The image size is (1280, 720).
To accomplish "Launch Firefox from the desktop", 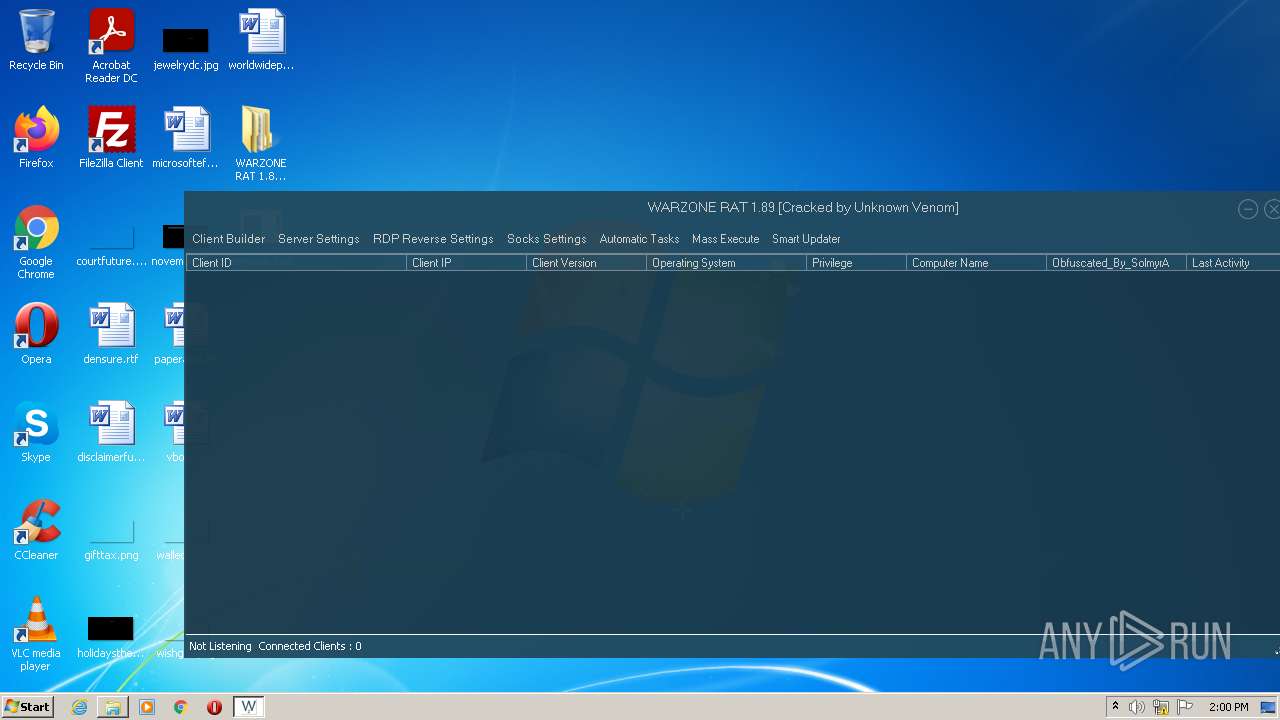I will click(x=36, y=138).
